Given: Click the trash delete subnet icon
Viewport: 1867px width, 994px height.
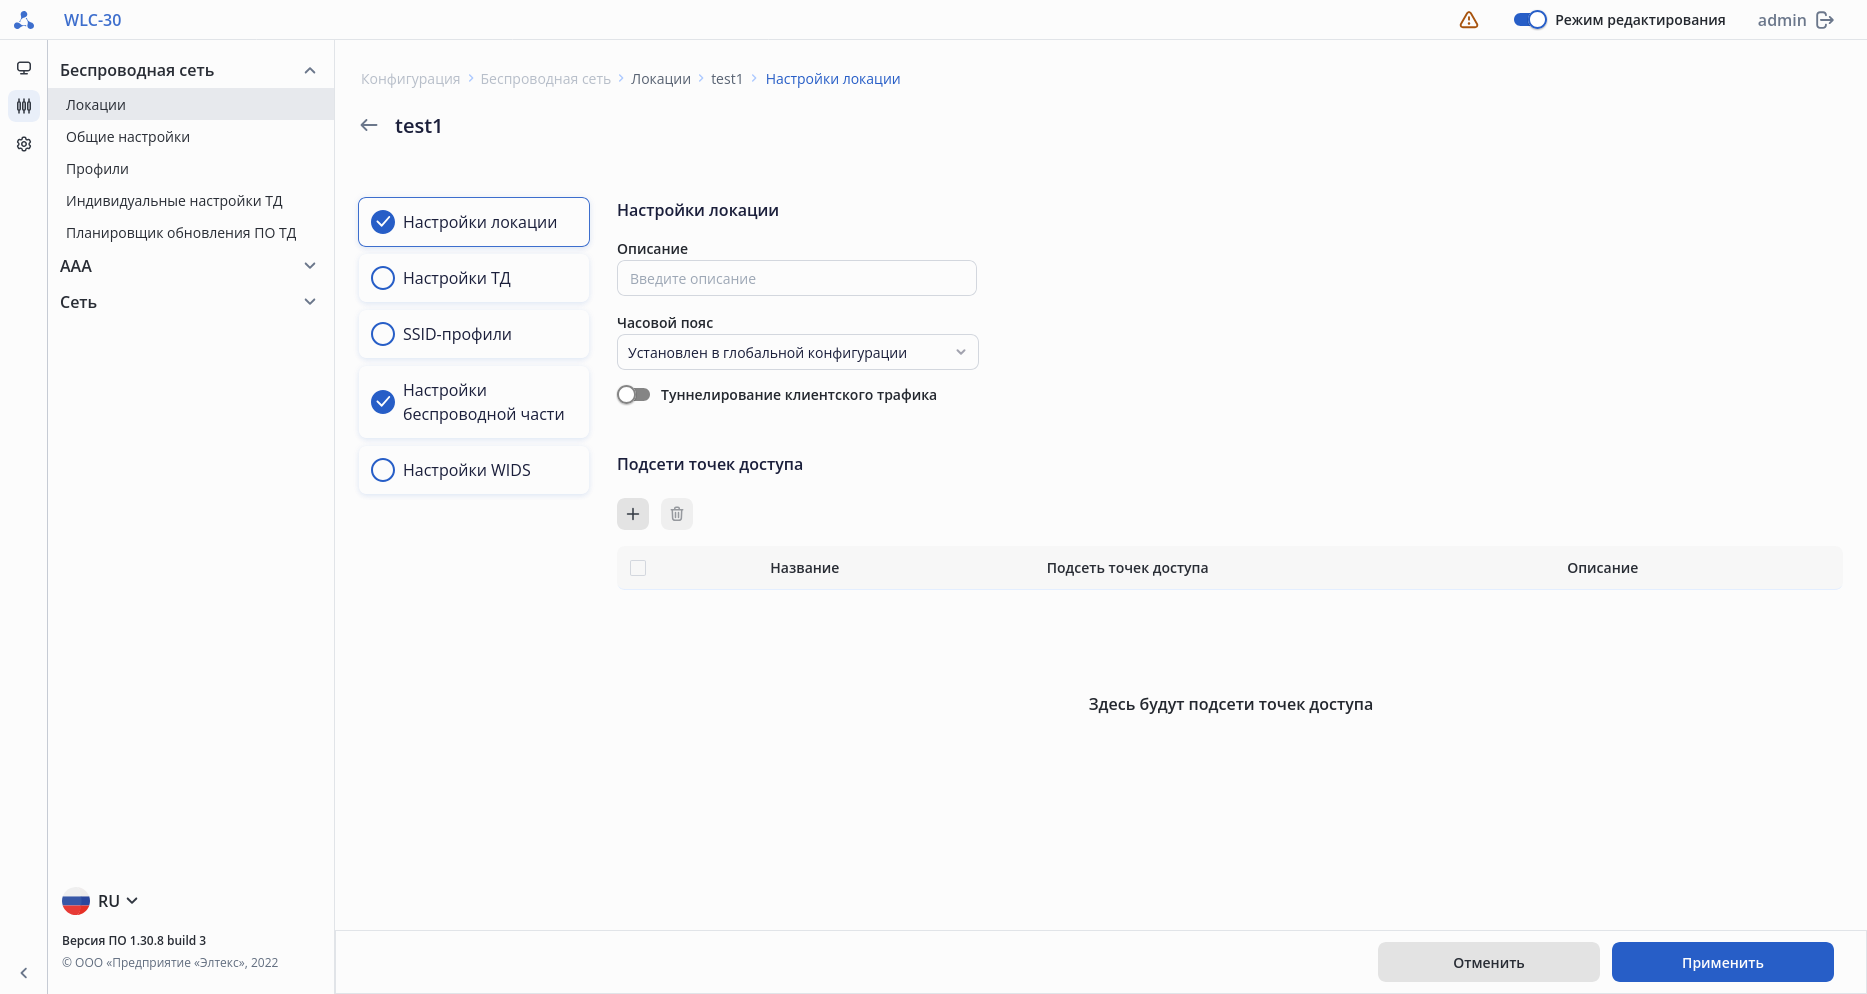Looking at the screenshot, I should pos(677,514).
